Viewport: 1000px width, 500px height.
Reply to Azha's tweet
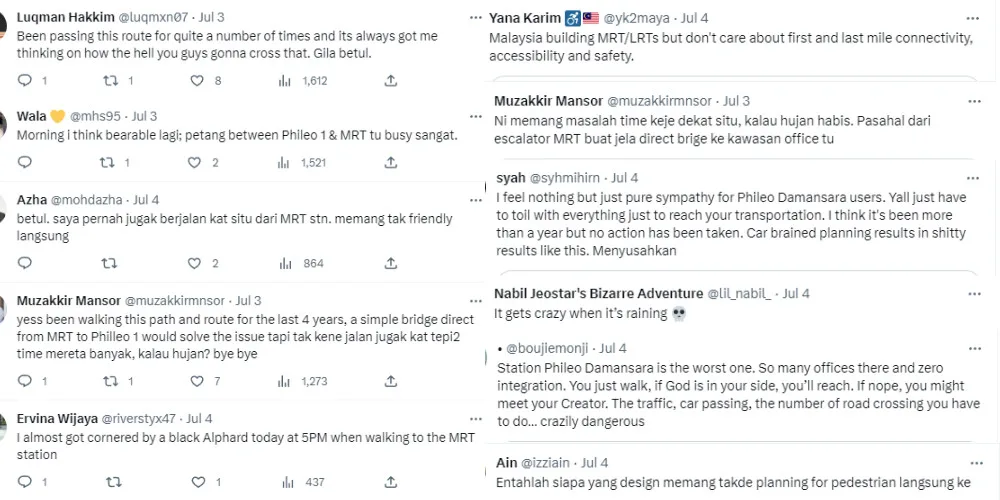click(x=25, y=263)
